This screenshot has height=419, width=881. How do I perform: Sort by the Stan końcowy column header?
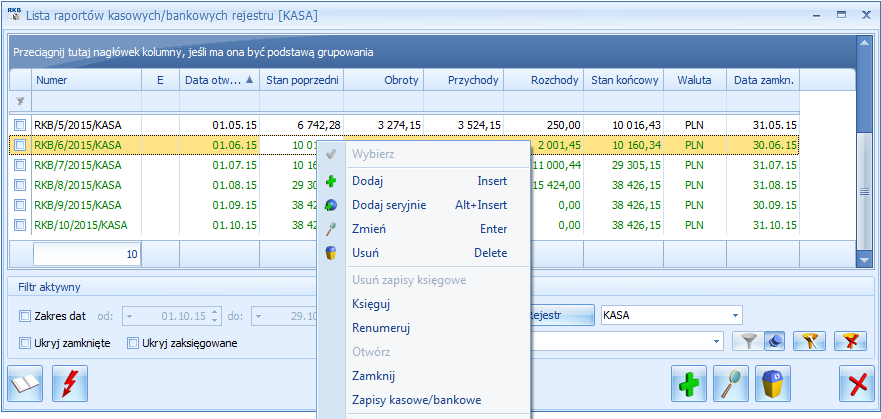(624, 80)
